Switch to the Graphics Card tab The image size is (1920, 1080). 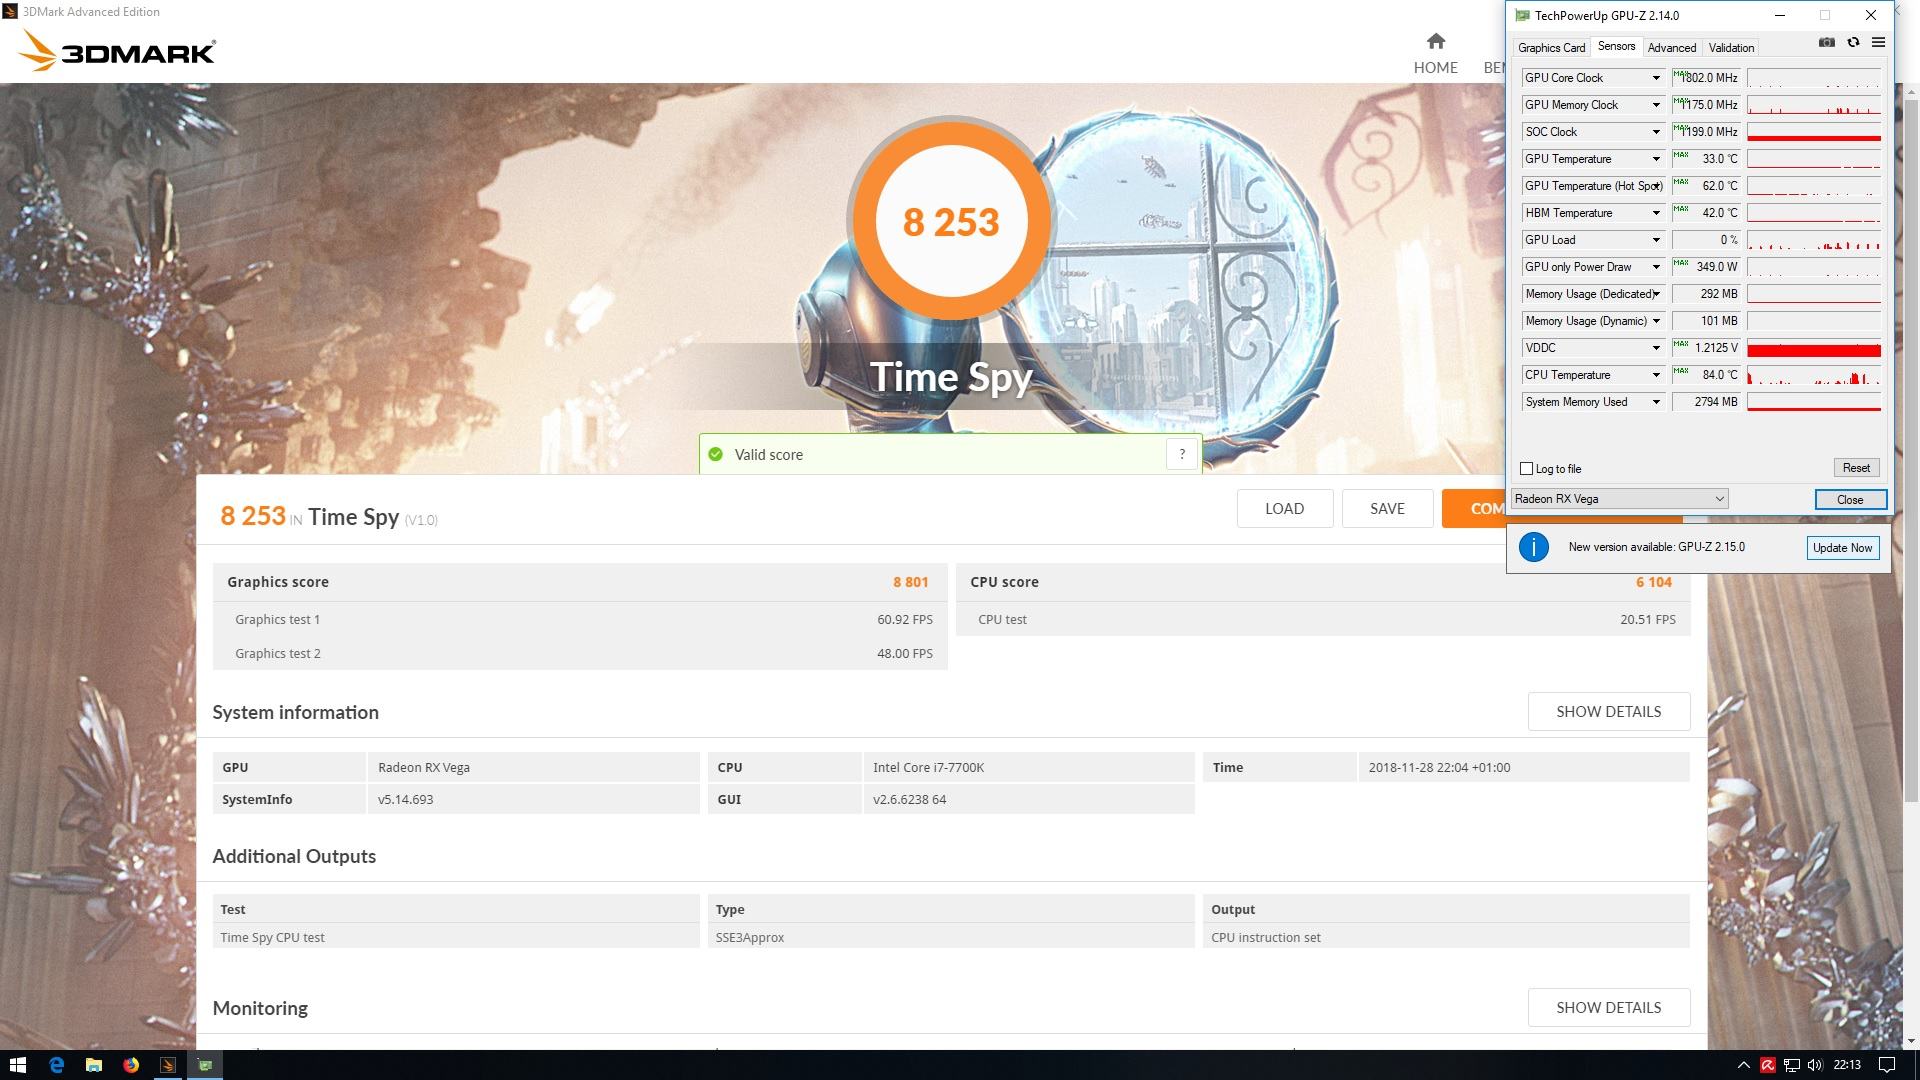click(1551, 48)
